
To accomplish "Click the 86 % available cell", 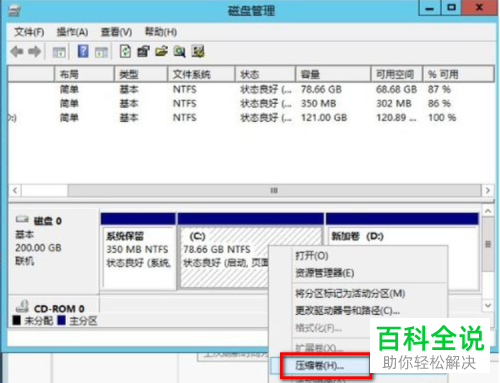I will coord(439,103).
